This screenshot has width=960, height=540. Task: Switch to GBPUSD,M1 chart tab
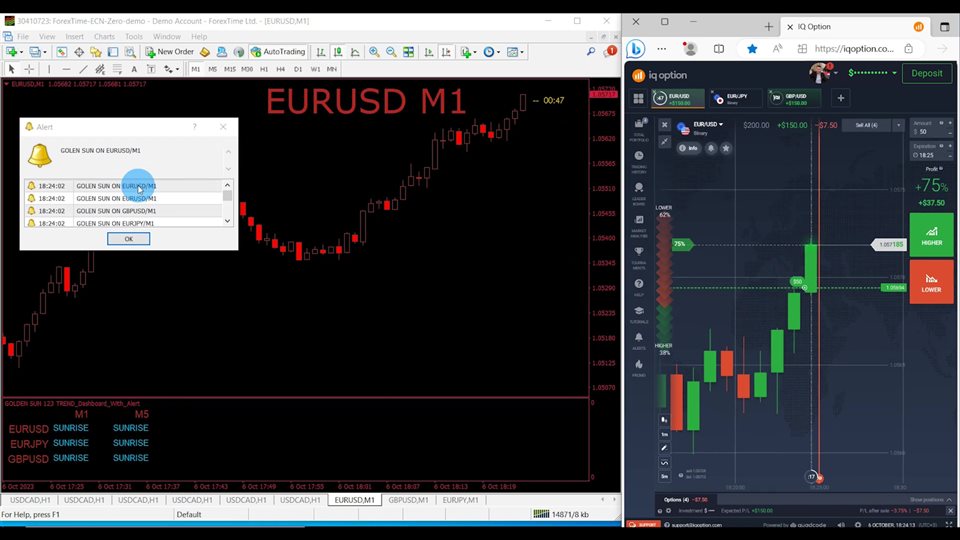point(408,500)
